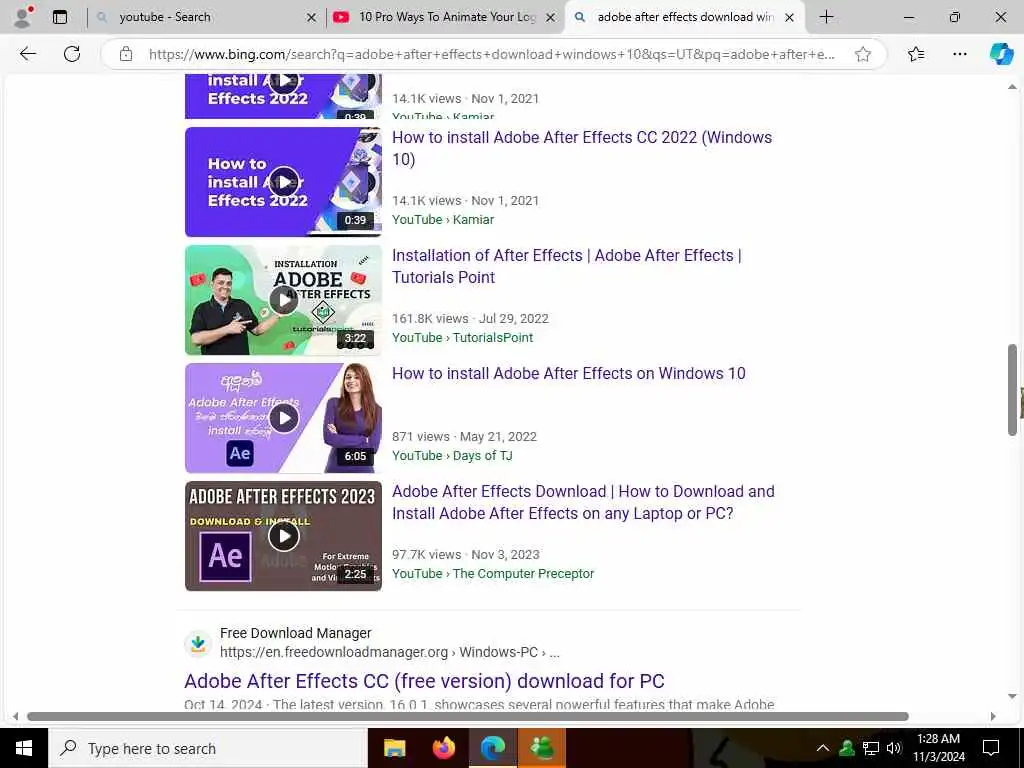
Task: Go back using the back arrow
Action: point(28,54)
